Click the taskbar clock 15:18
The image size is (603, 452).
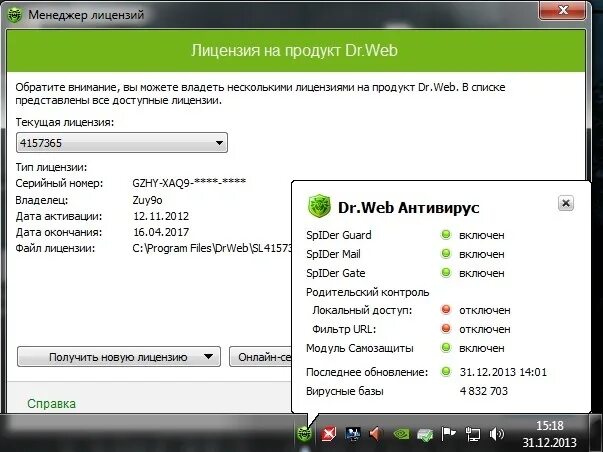coord(550,425)
